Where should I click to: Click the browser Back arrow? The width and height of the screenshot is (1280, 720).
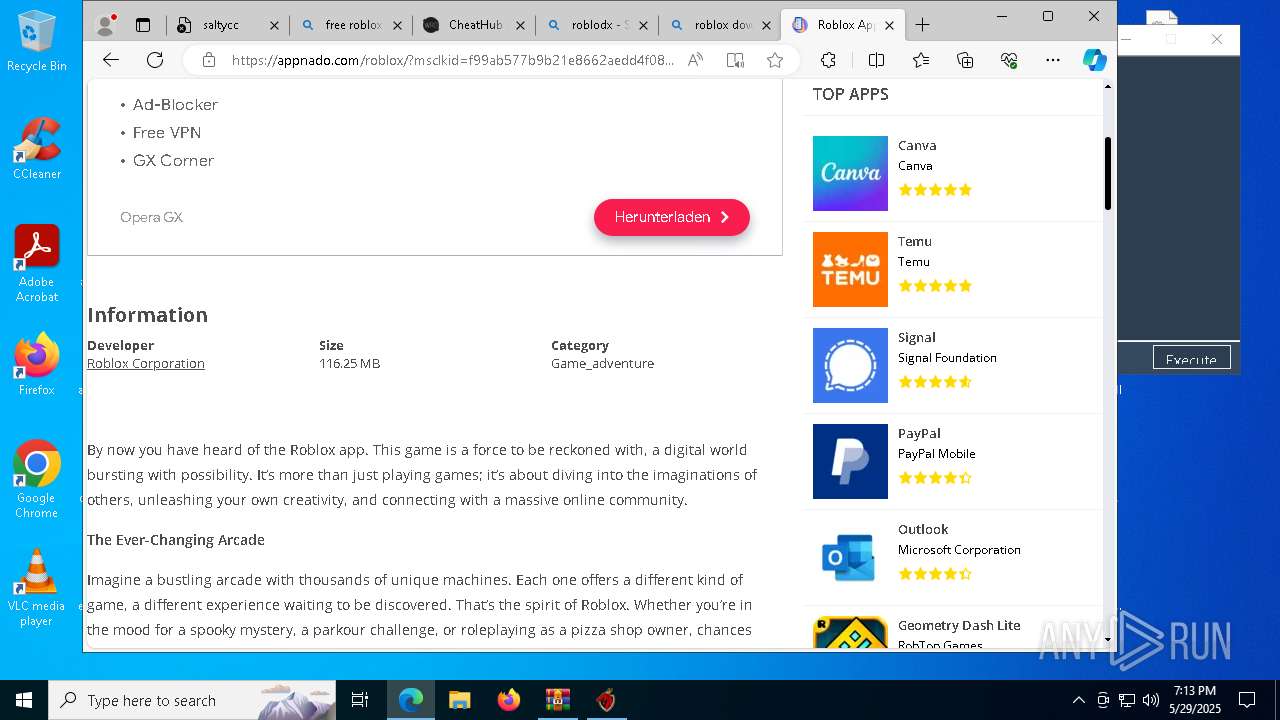click(111, 60)
